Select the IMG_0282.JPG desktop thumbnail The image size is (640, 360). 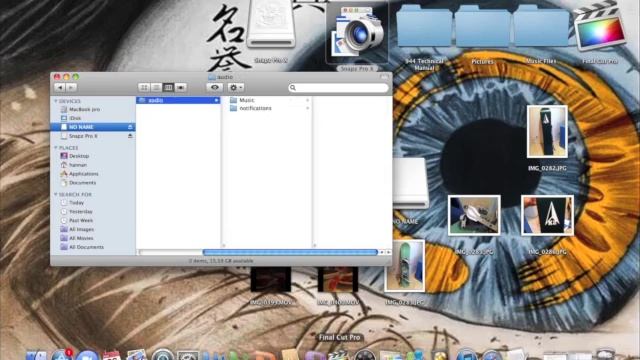pyautogui.click(x=547, y=131)
